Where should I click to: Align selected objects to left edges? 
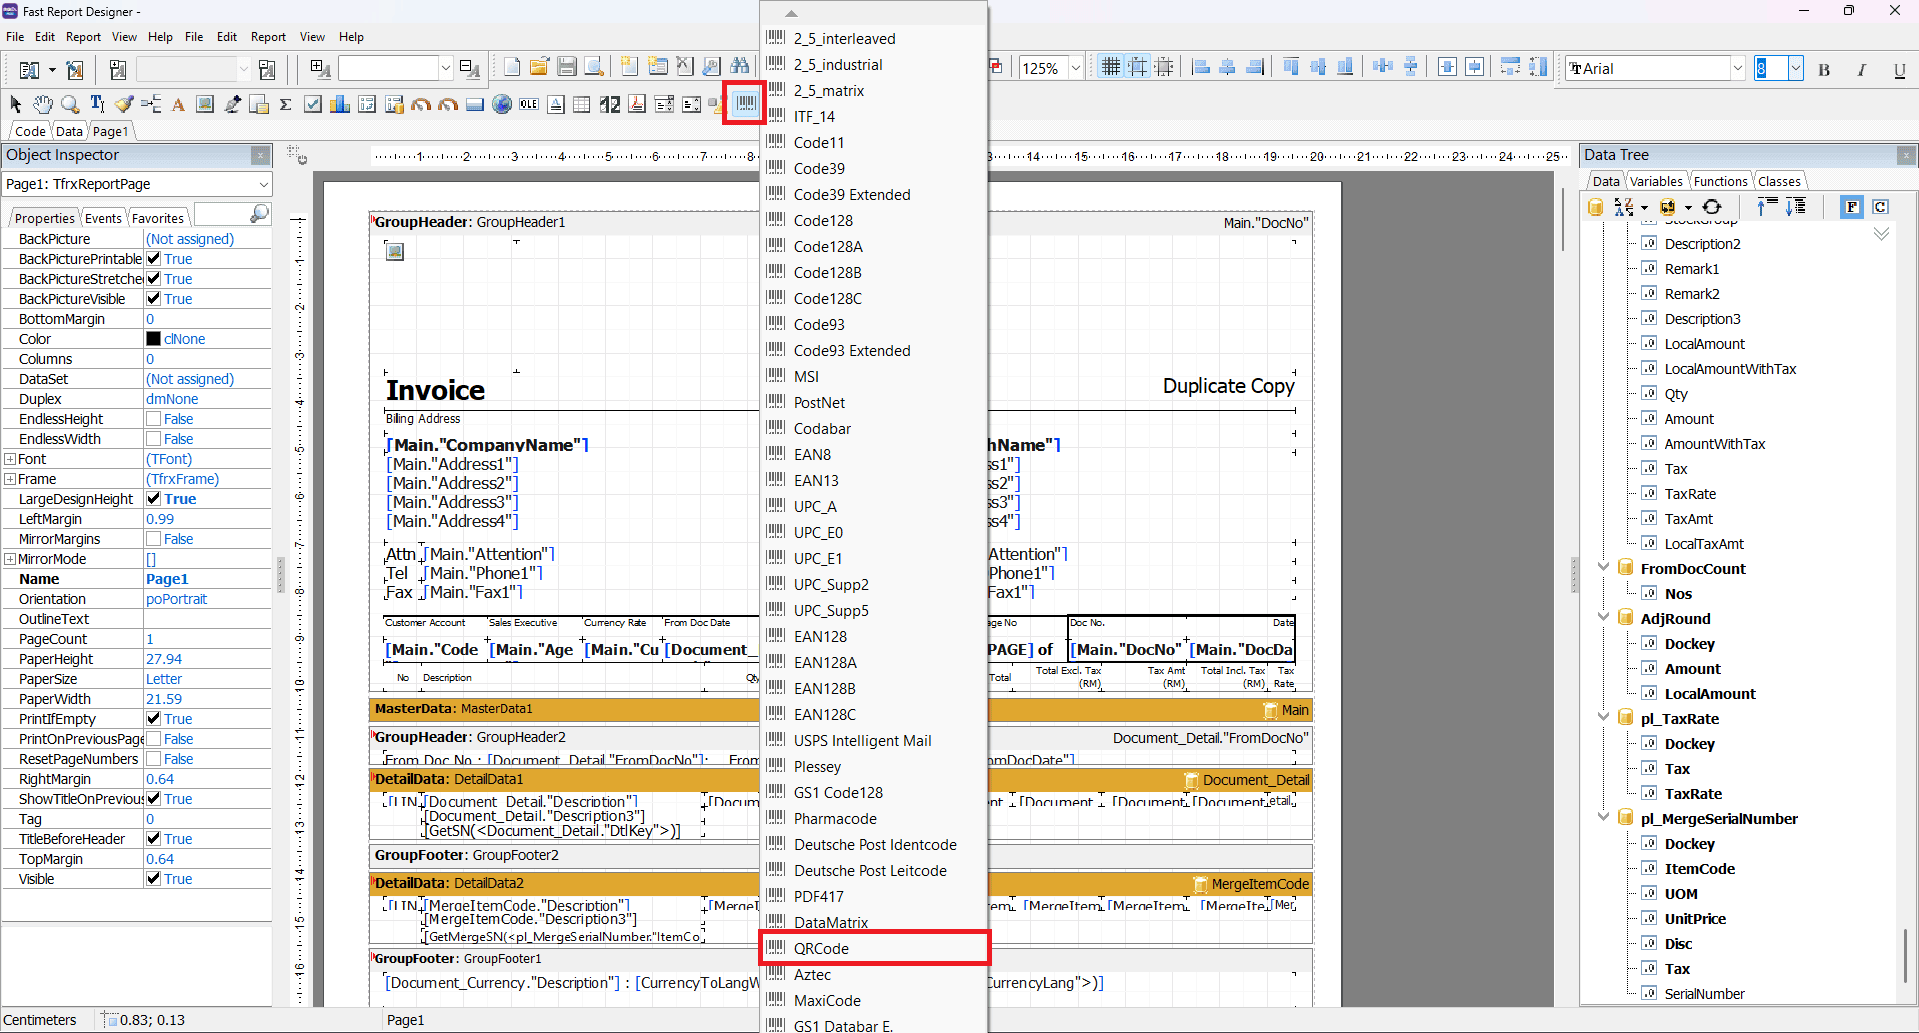tap(1202, 68)
